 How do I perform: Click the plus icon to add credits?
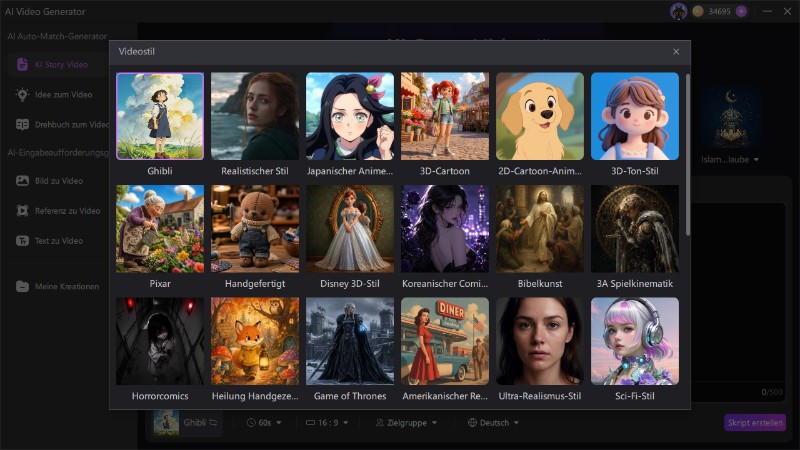point(741,11)
